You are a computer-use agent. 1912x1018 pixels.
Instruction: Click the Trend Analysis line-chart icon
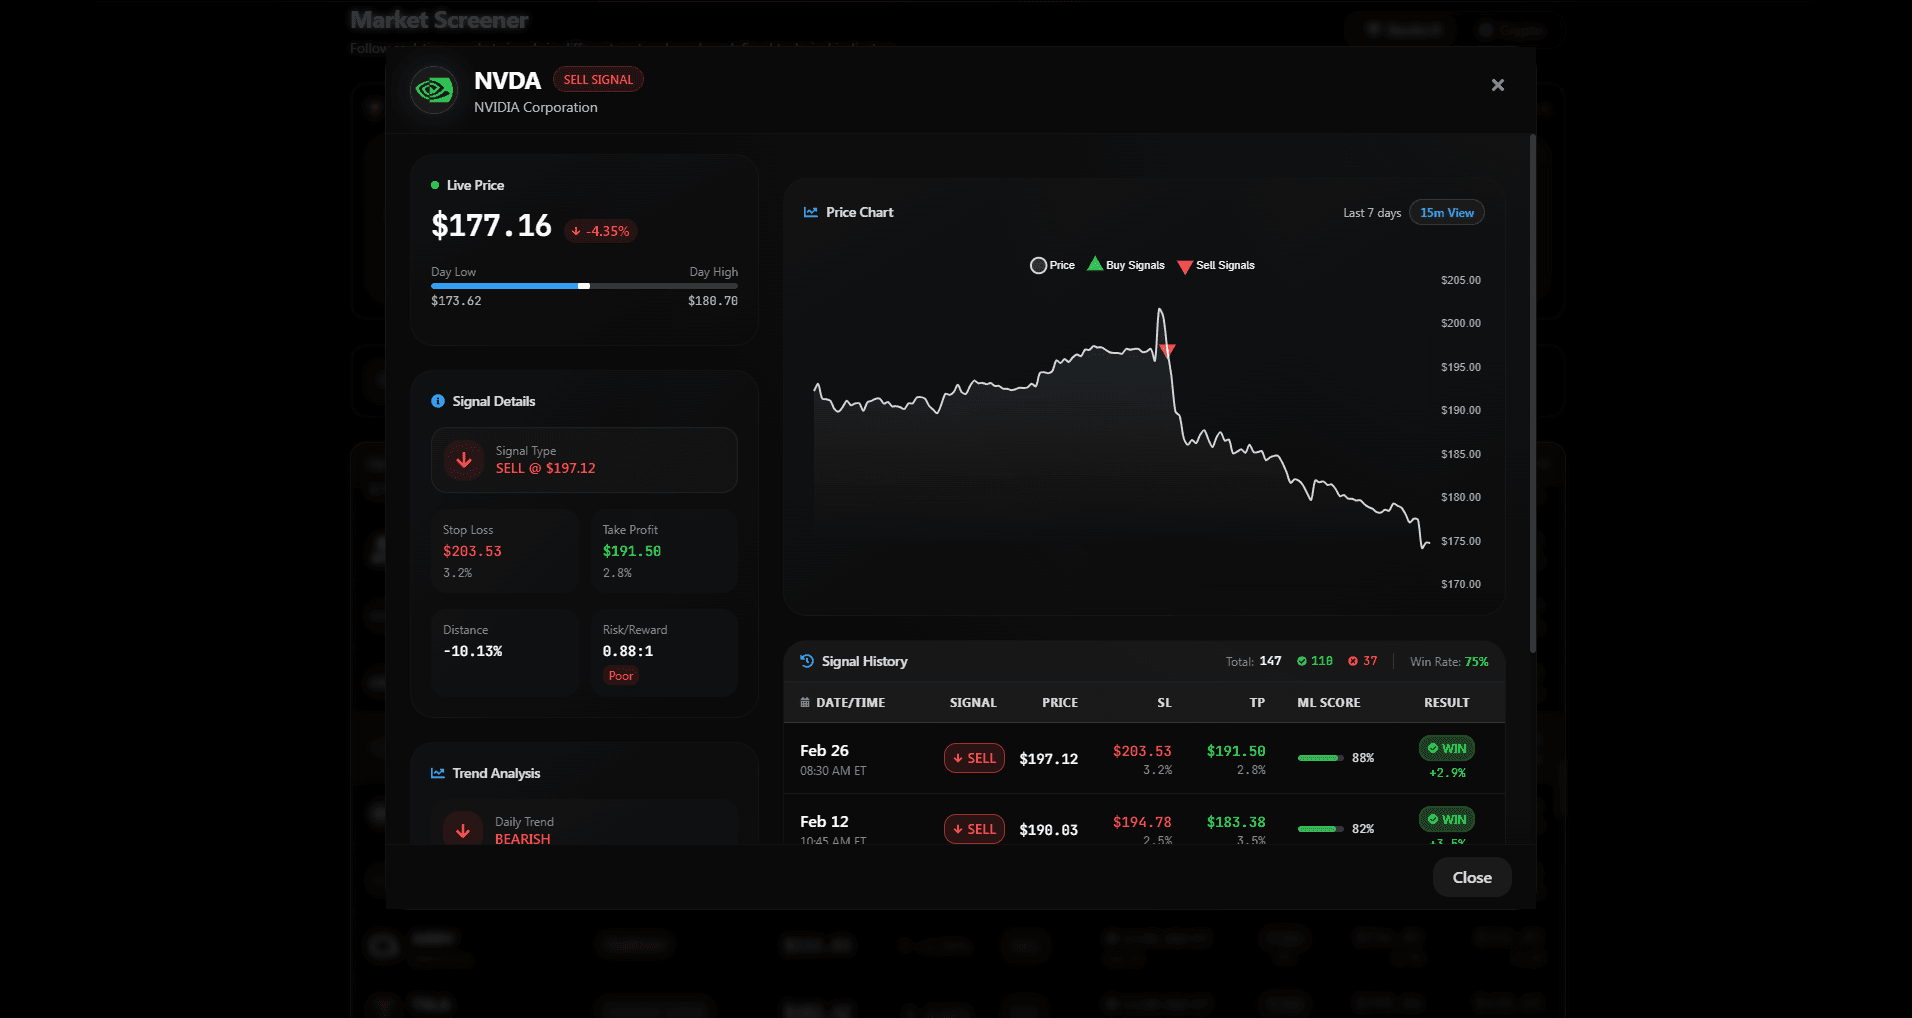(x=437, y=772)
